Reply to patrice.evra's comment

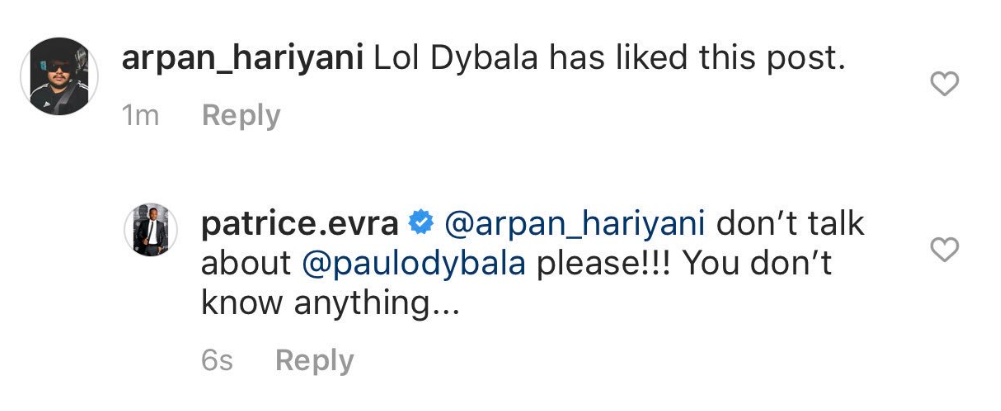314,362
